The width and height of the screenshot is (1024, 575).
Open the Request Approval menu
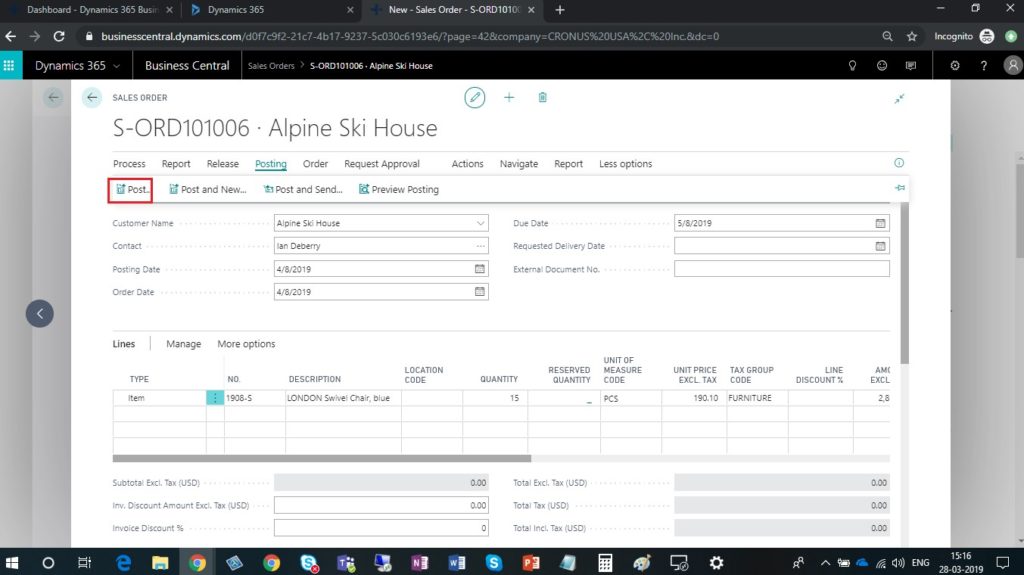coord(382,164)
